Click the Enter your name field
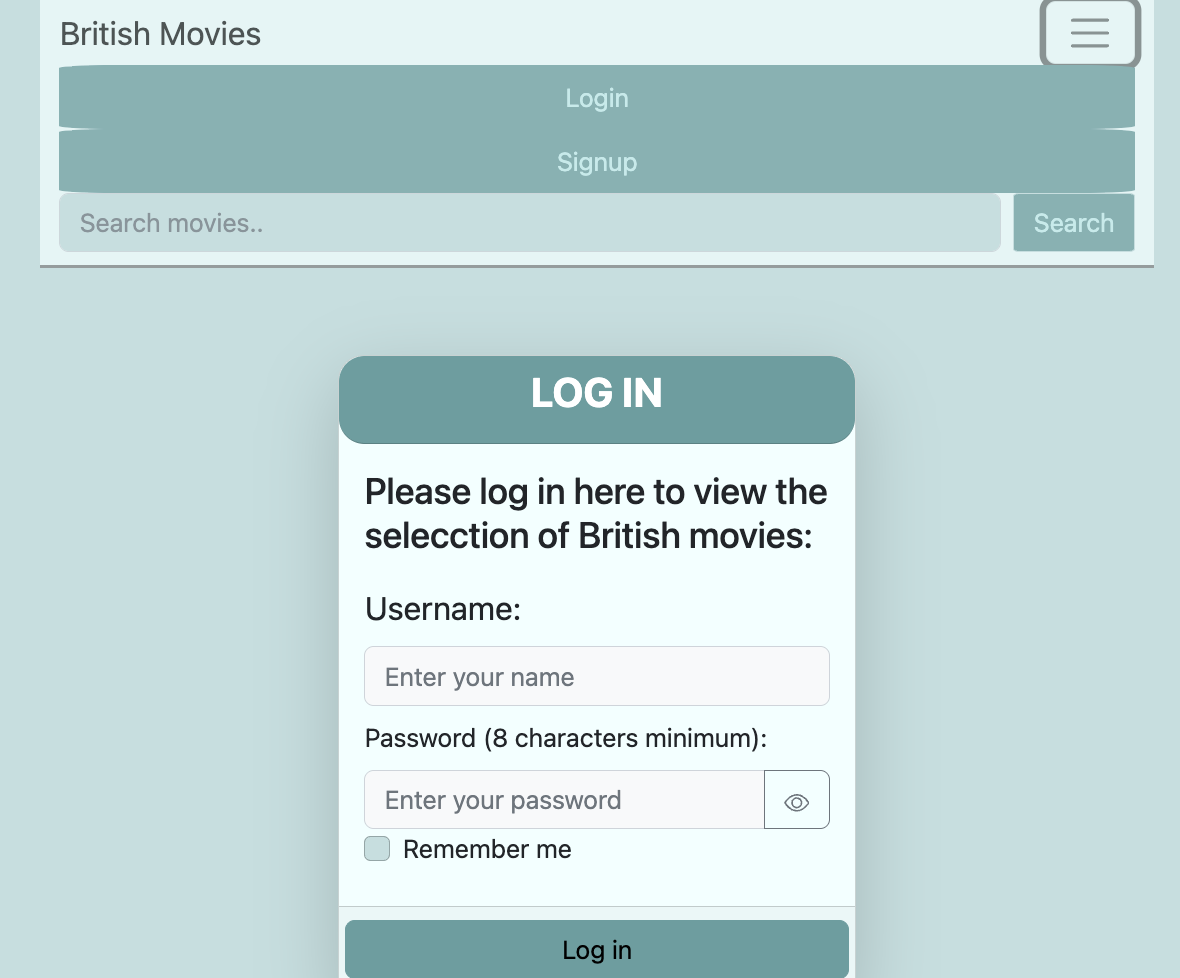 click(597, 676)
